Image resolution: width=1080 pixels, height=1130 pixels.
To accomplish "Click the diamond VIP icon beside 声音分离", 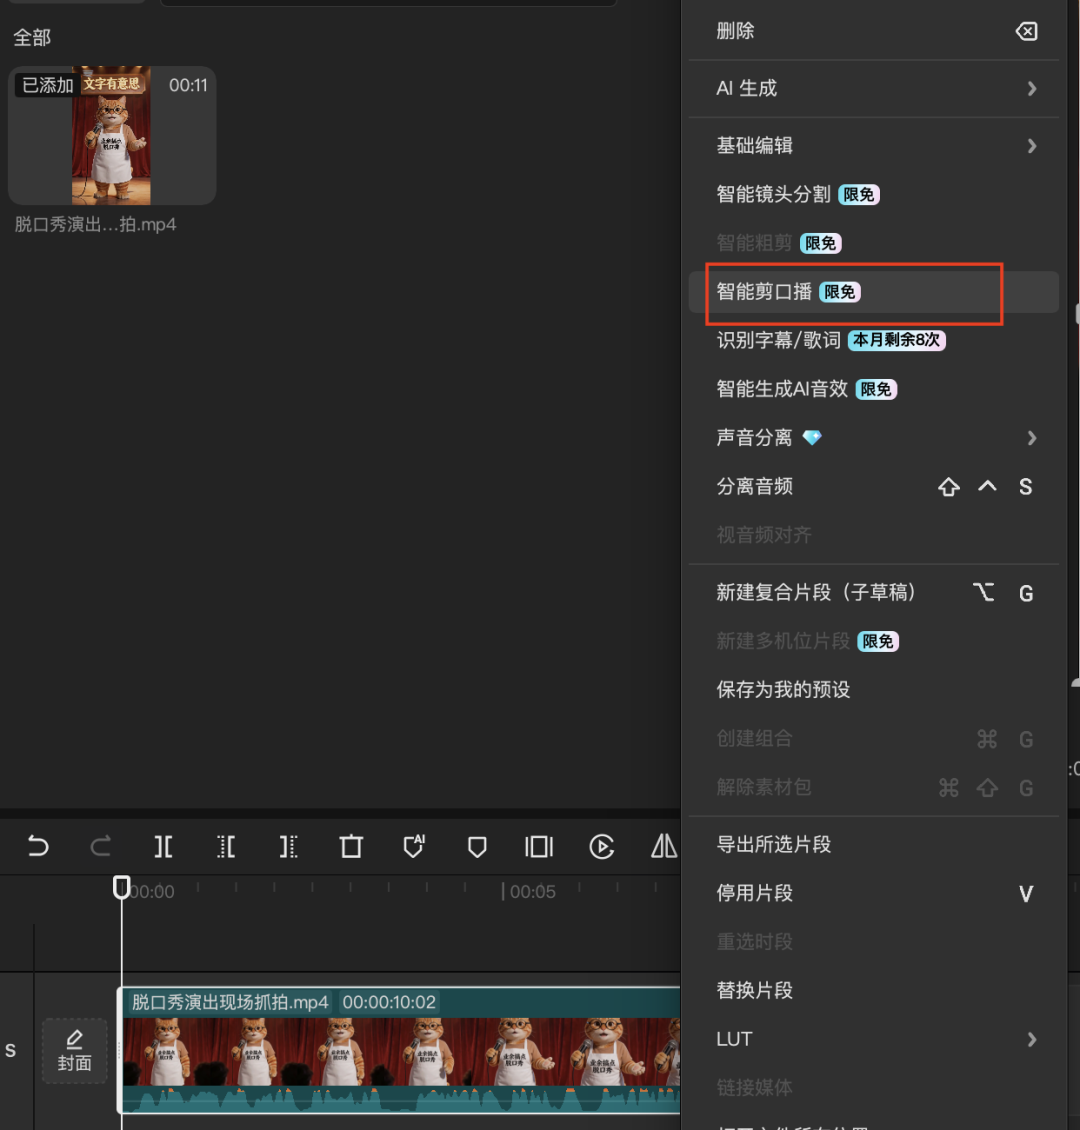I will coord(812,437).
